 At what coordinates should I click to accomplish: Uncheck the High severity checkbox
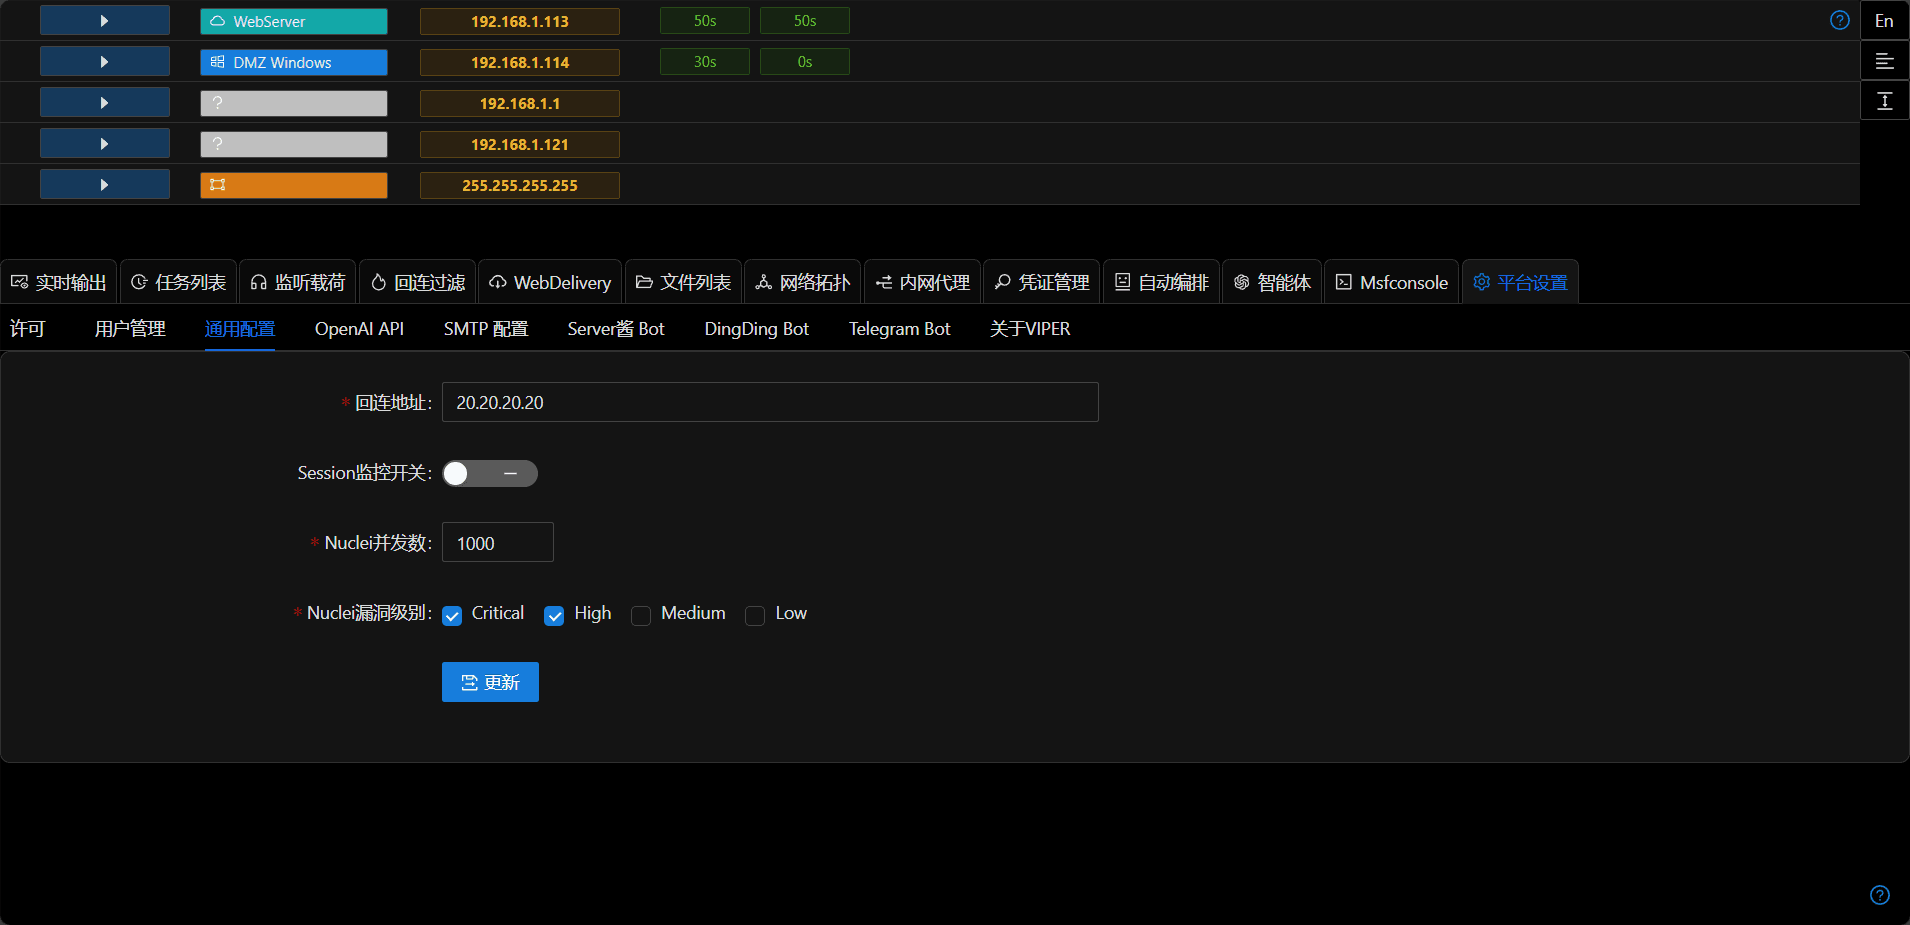tap(554, 615)
